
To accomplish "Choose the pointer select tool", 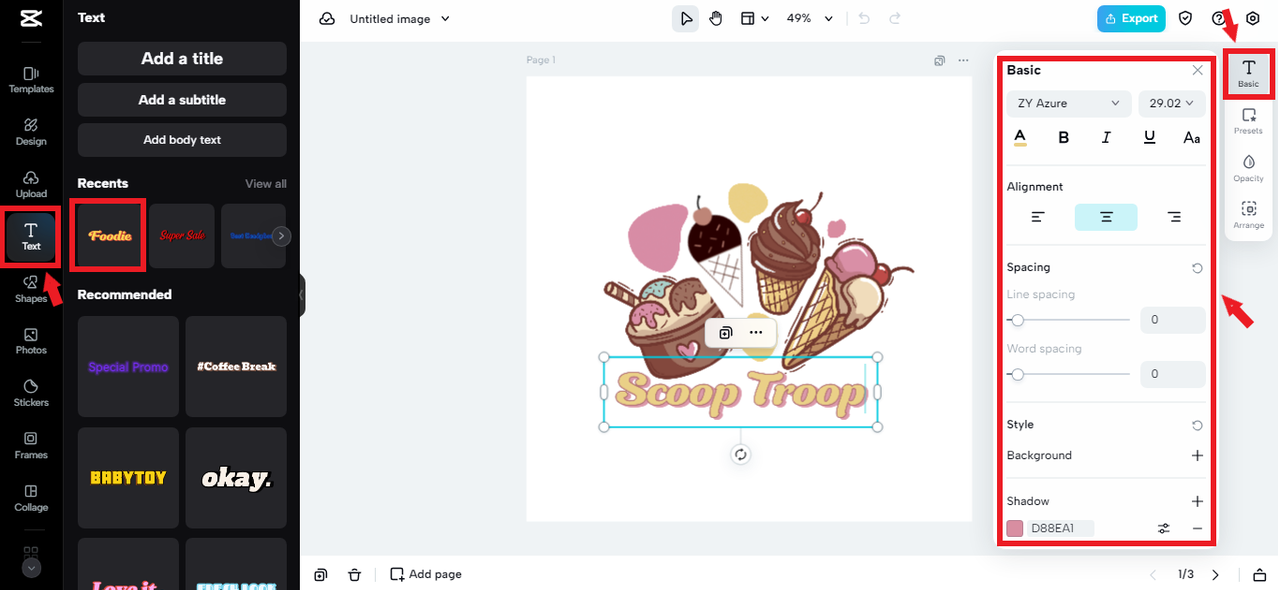I will tap(686, 18).
